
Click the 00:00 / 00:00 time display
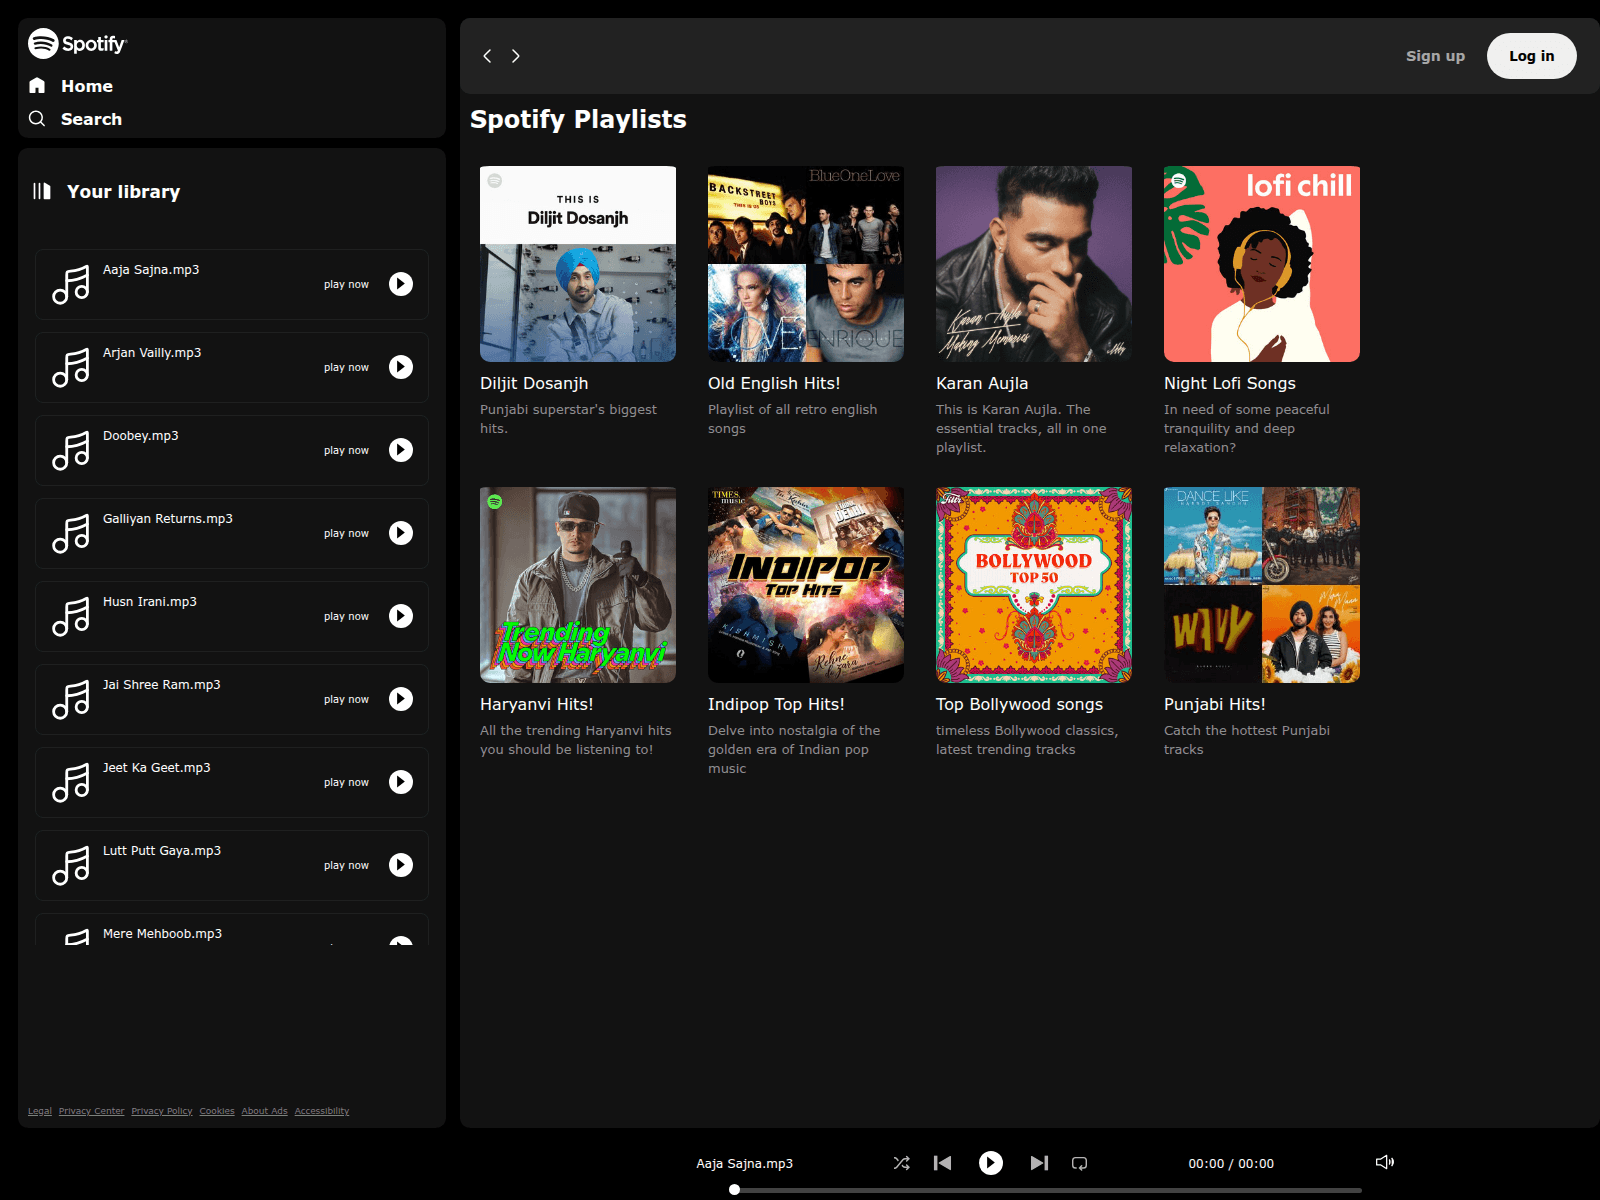(x=1231, y=1164)
